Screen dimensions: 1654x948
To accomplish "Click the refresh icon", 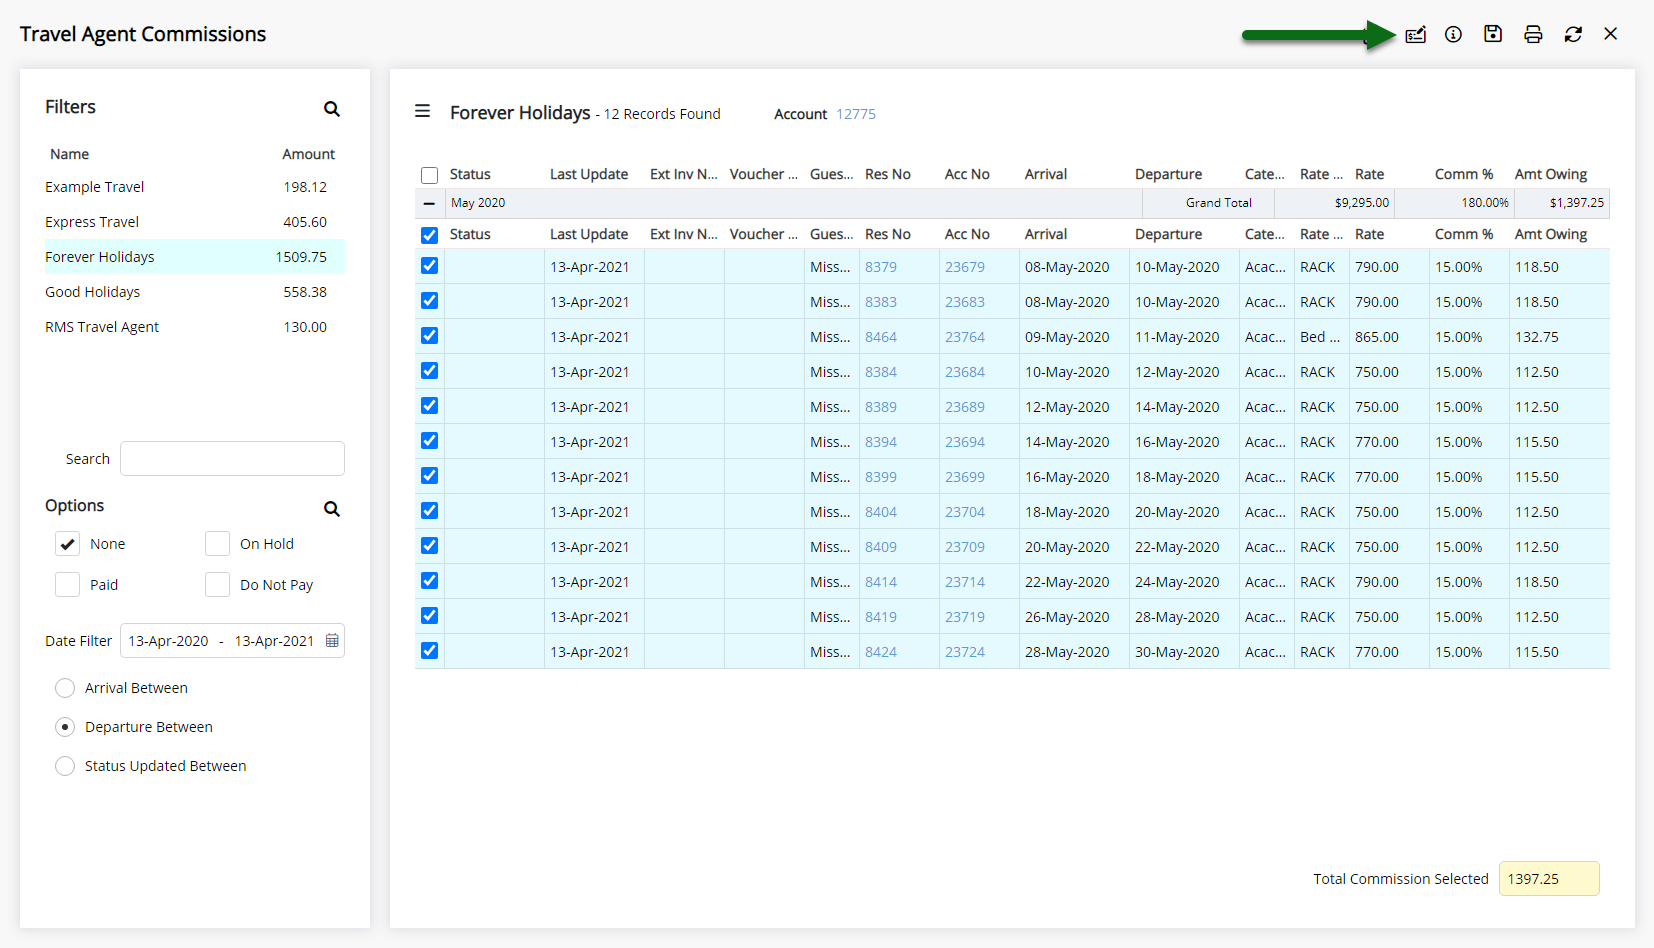I will click(1573, 35).
